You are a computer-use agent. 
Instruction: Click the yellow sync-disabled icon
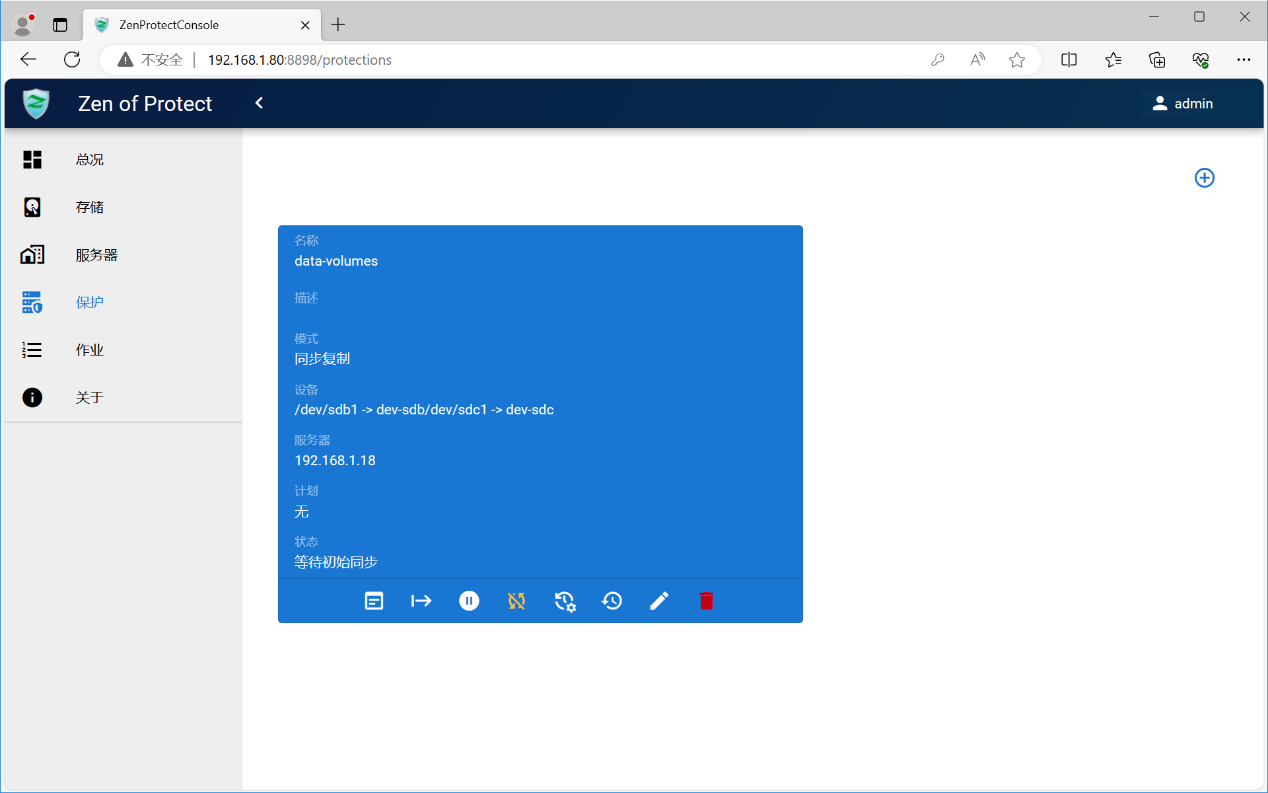tap(516, 601)
